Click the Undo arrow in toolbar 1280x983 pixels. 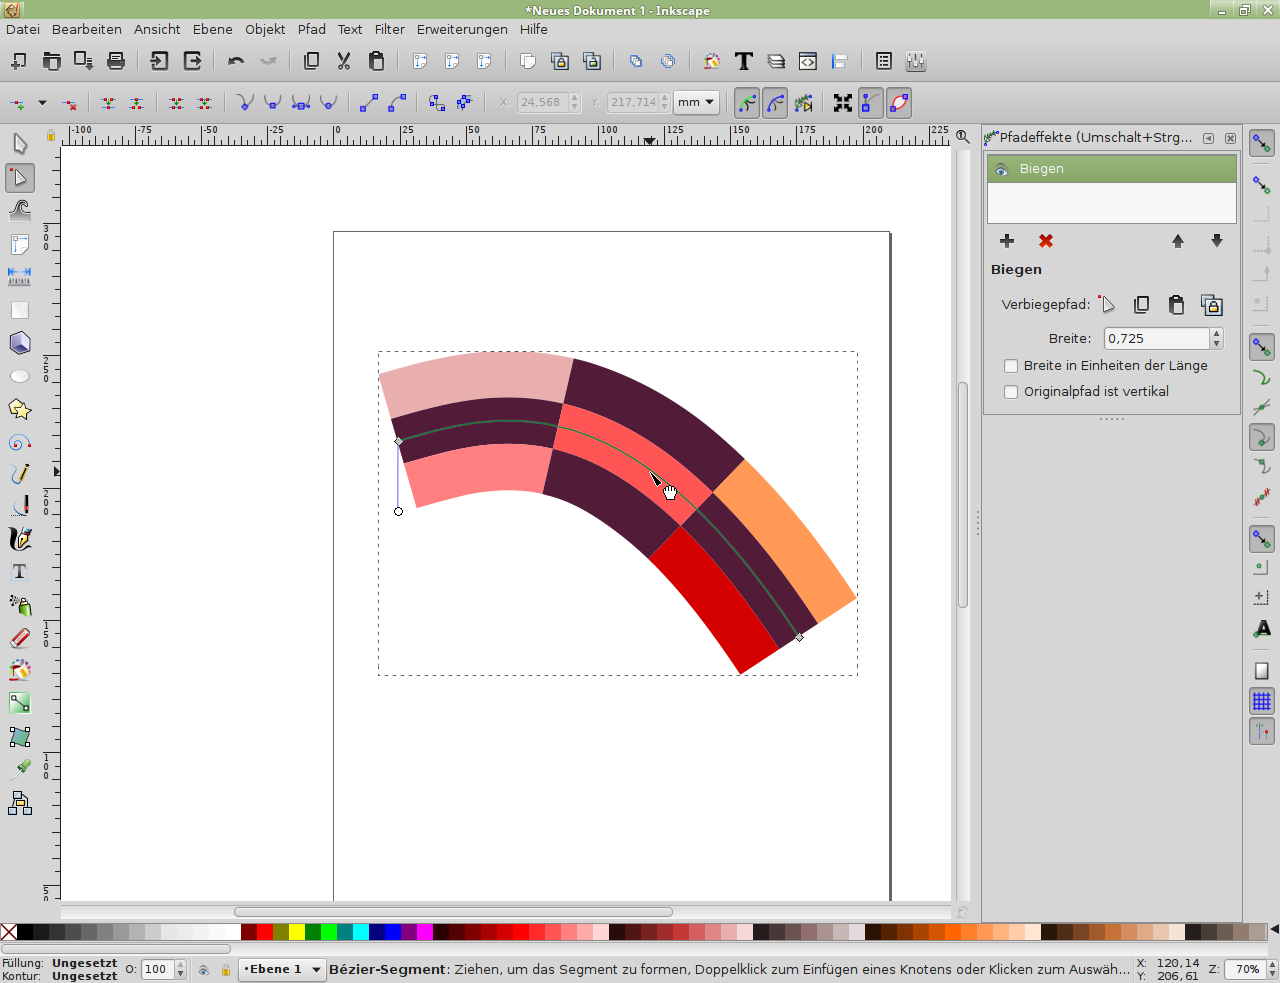(236, 61)
